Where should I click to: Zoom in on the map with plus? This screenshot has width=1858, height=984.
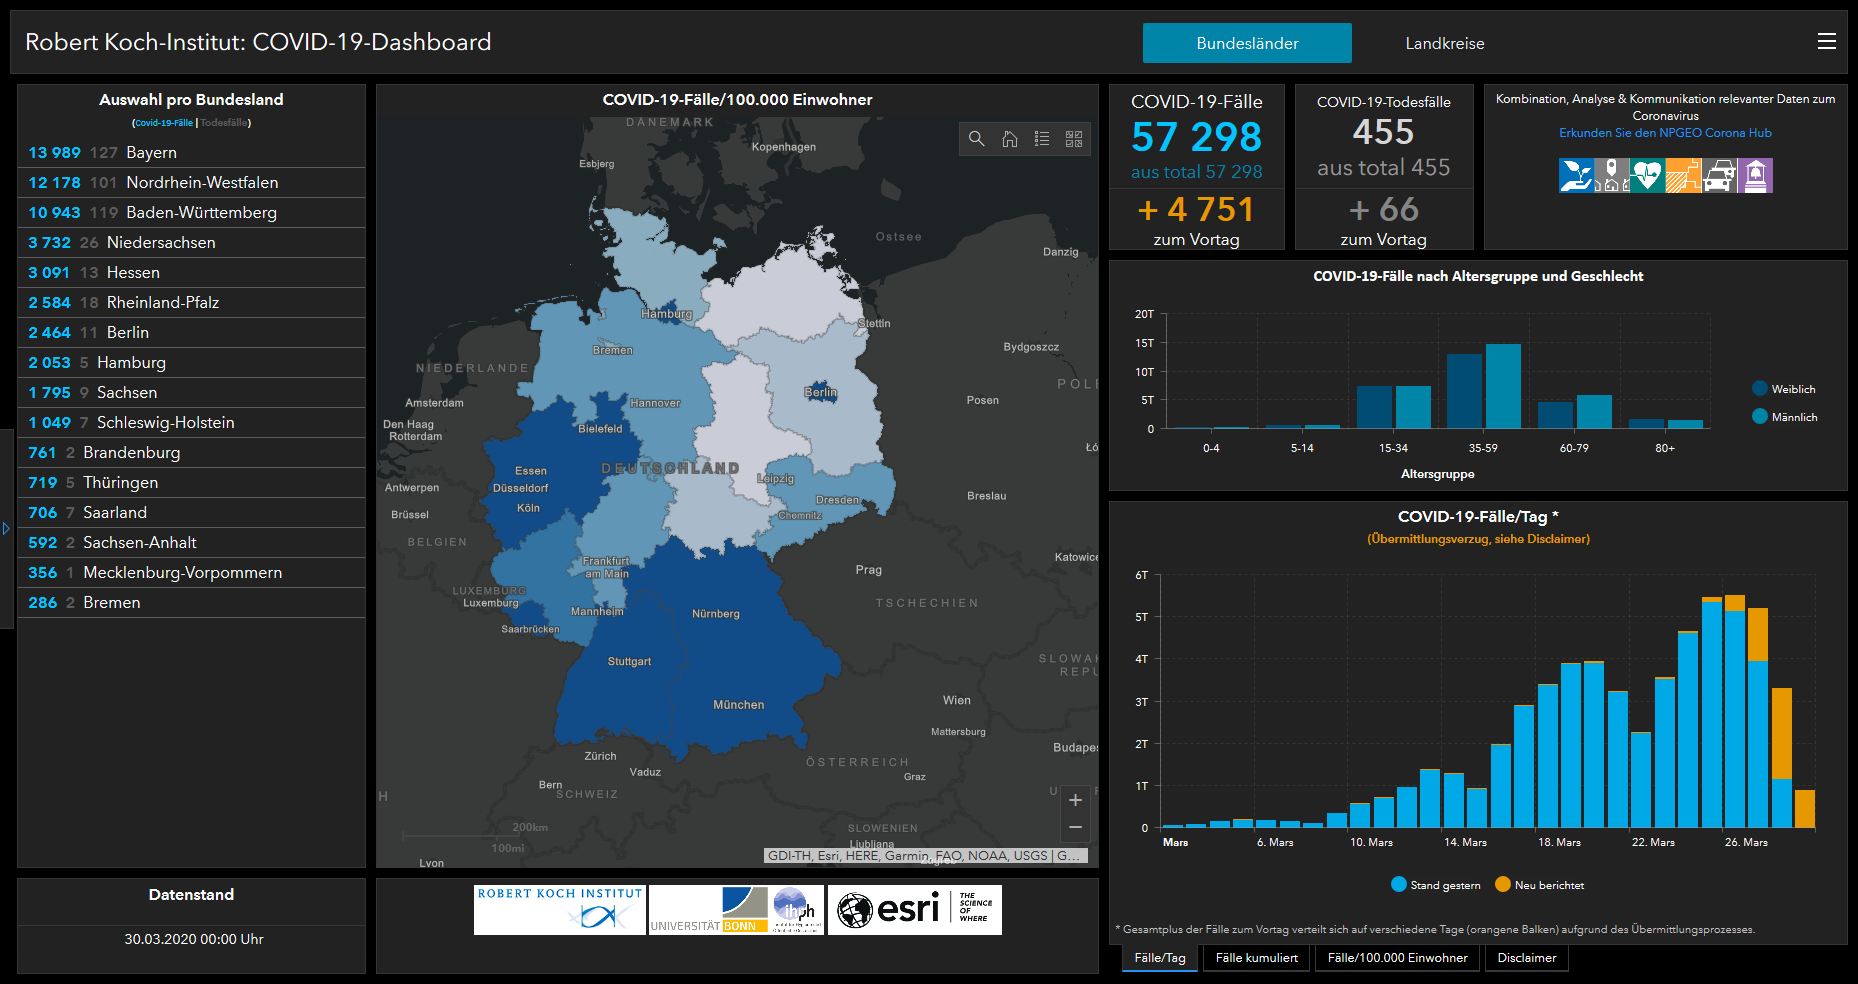click(x=1075, y=800)
